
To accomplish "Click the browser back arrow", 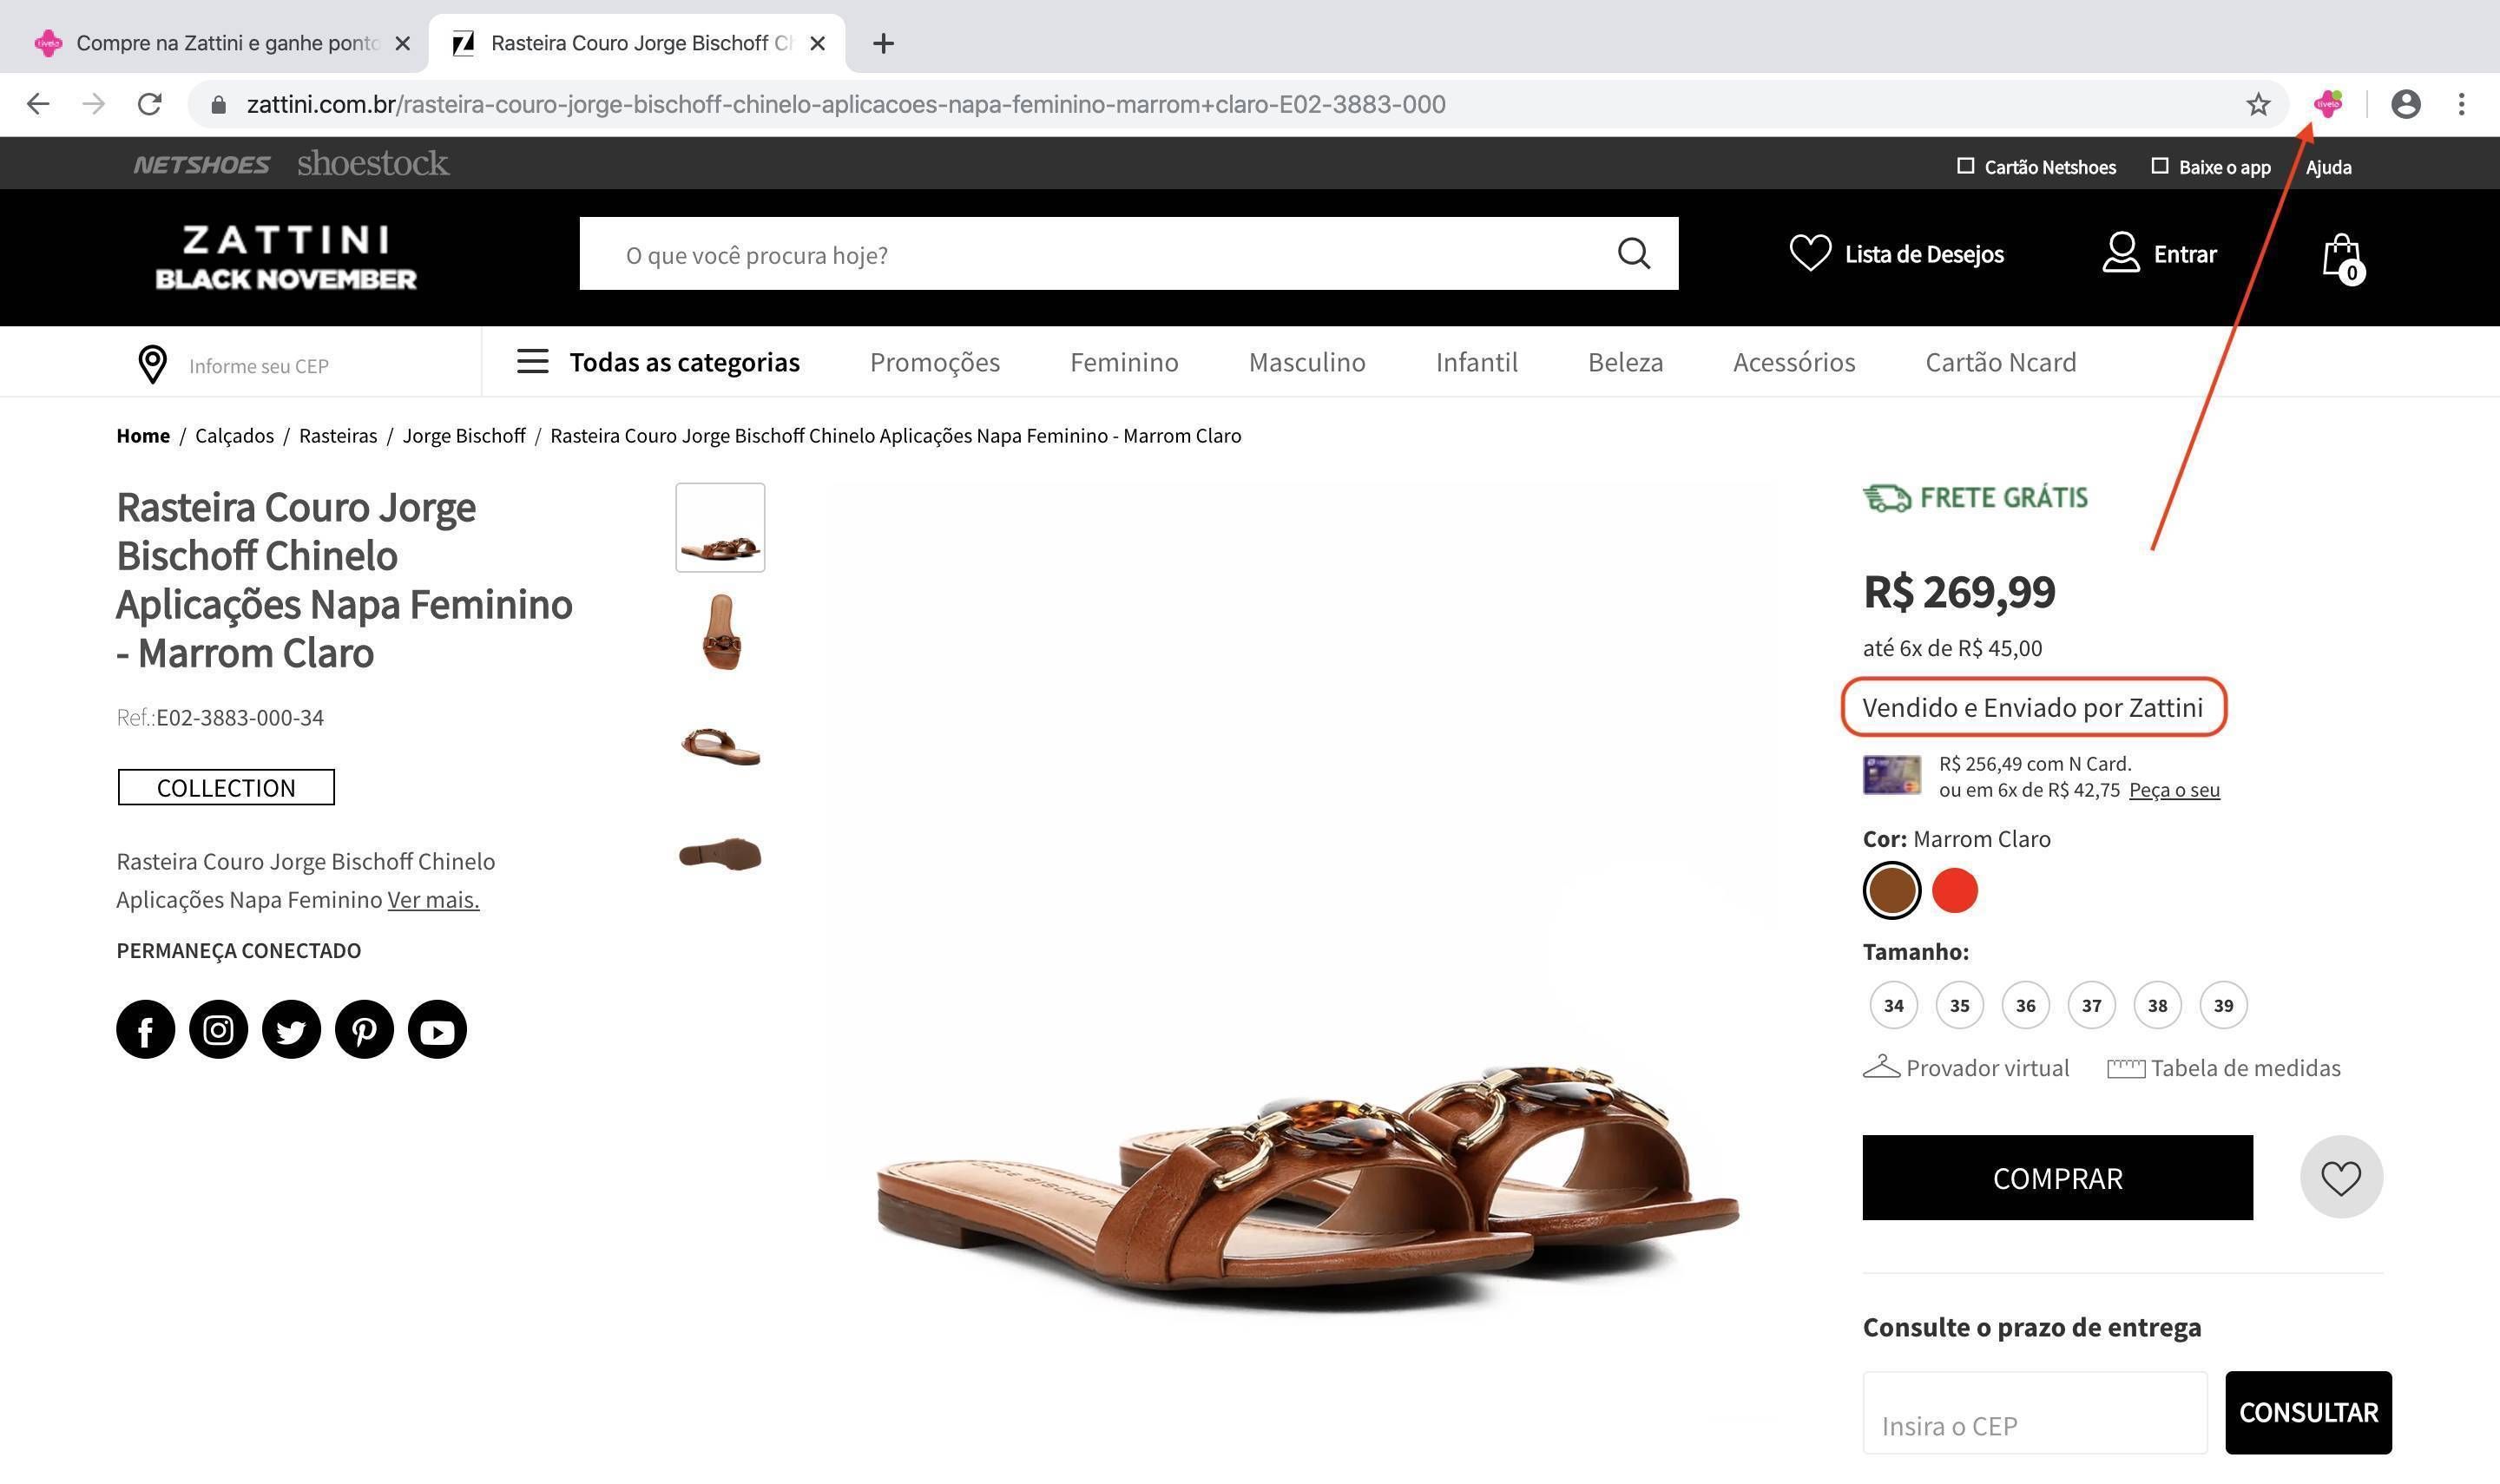I will pos(38,104).
